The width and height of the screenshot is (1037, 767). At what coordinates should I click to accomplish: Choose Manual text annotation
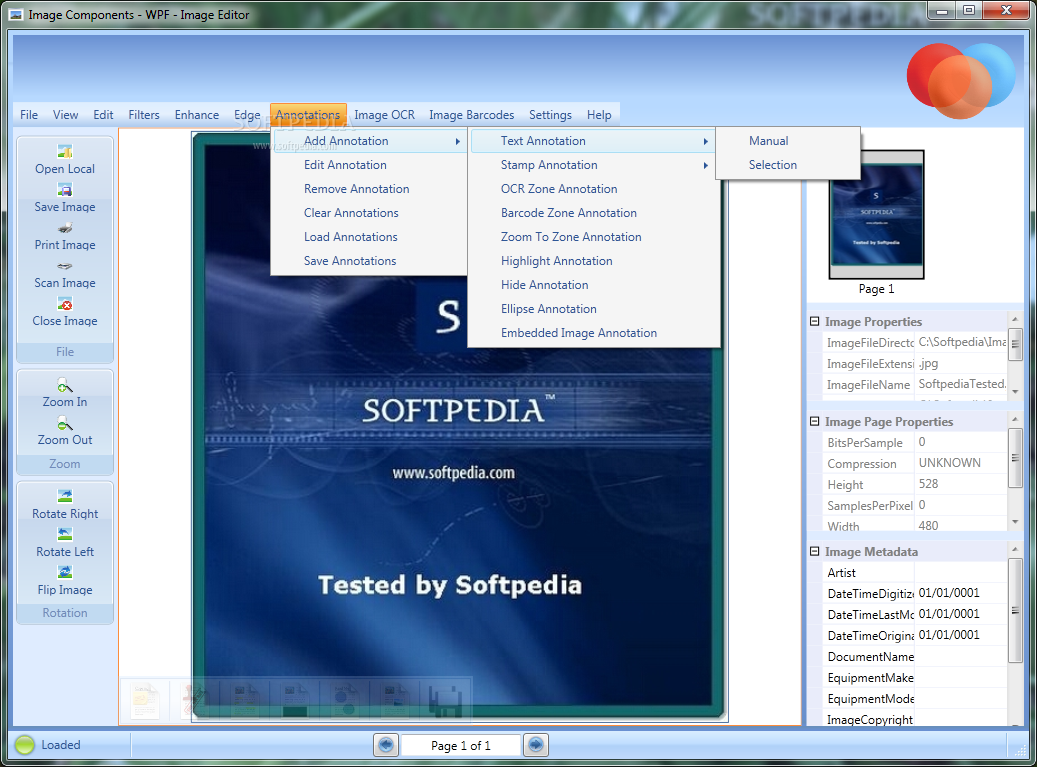[x=788, y=141]
